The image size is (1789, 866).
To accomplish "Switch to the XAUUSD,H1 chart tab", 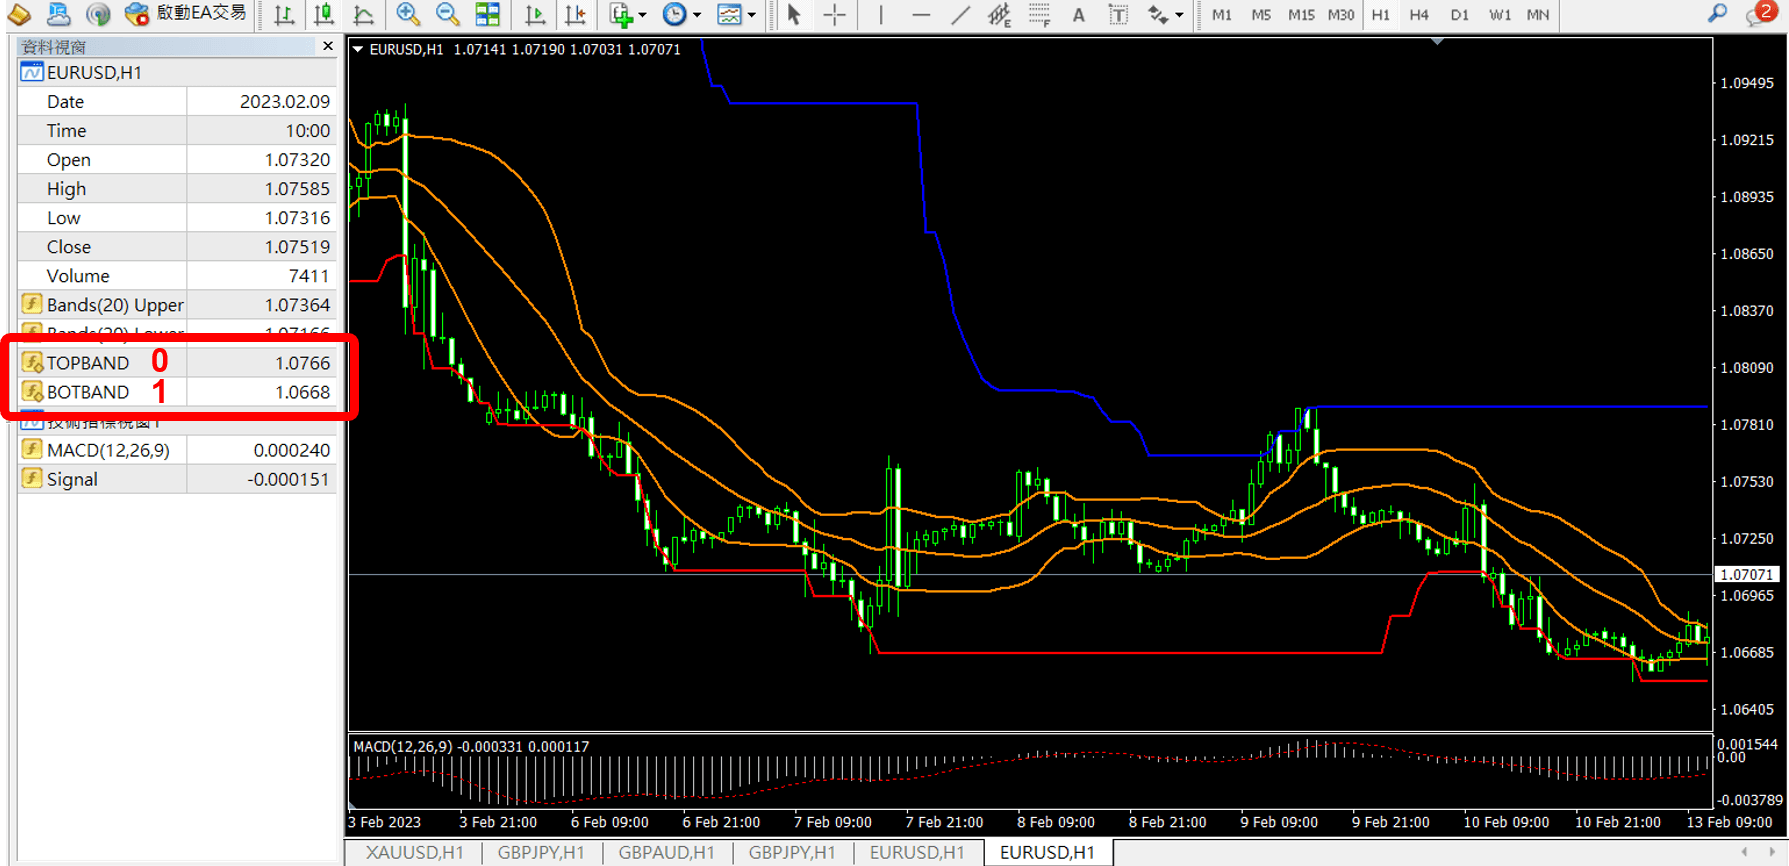I will coord(414,852).
